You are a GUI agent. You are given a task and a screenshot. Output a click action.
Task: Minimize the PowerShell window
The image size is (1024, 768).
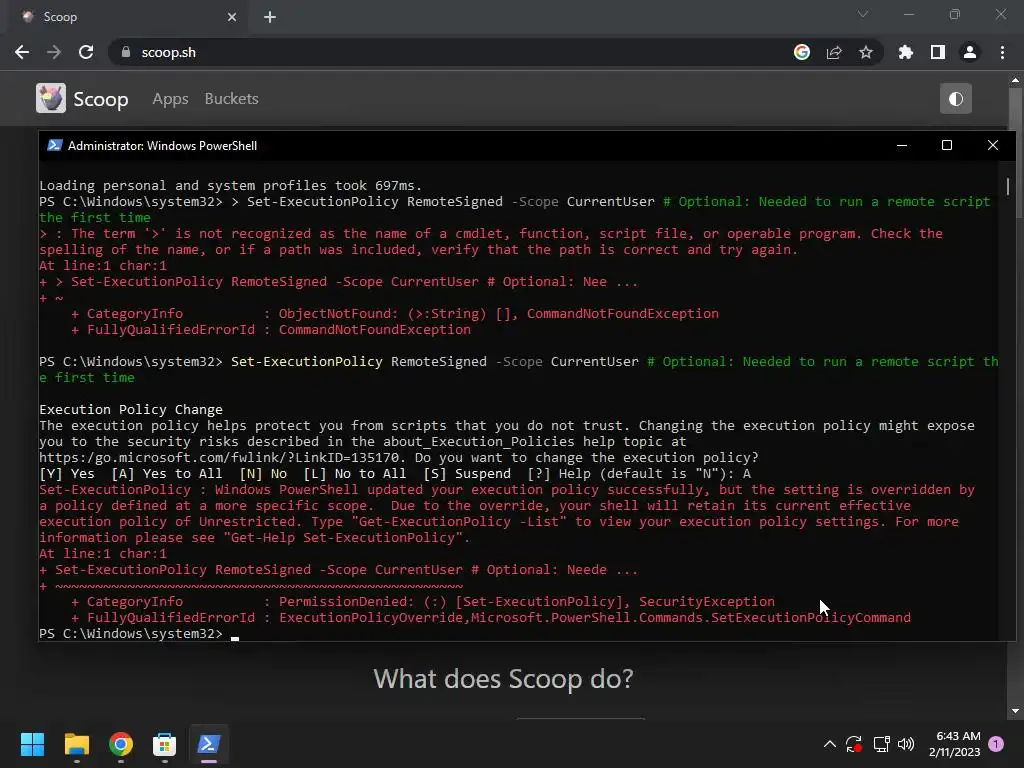pyautogui.click(x=902, y=145)
